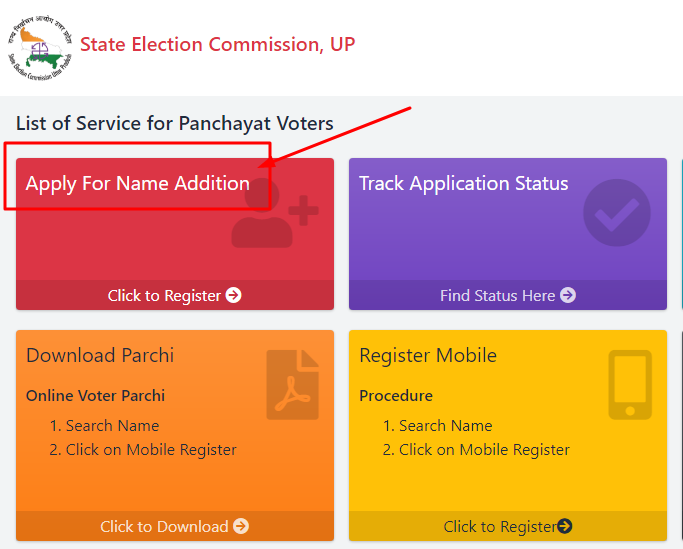Click the Track Application Status heading
The image size is (683, 549).
463,183
